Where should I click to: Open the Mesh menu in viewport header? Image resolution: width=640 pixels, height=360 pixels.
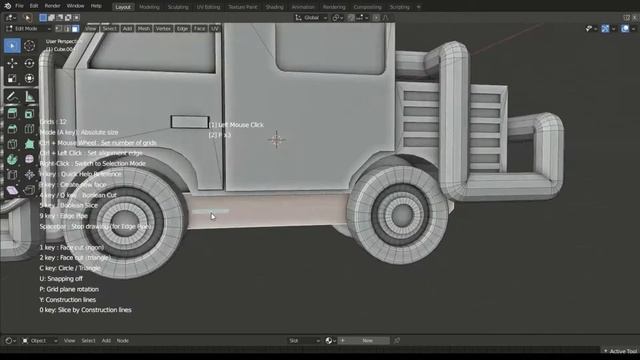point(144,29)
